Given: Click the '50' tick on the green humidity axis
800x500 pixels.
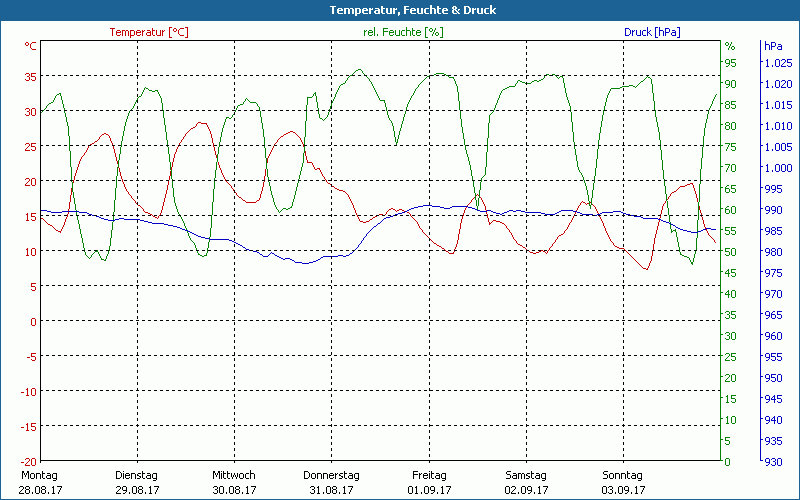Looking at the screenshot, I should coord(731,252).
